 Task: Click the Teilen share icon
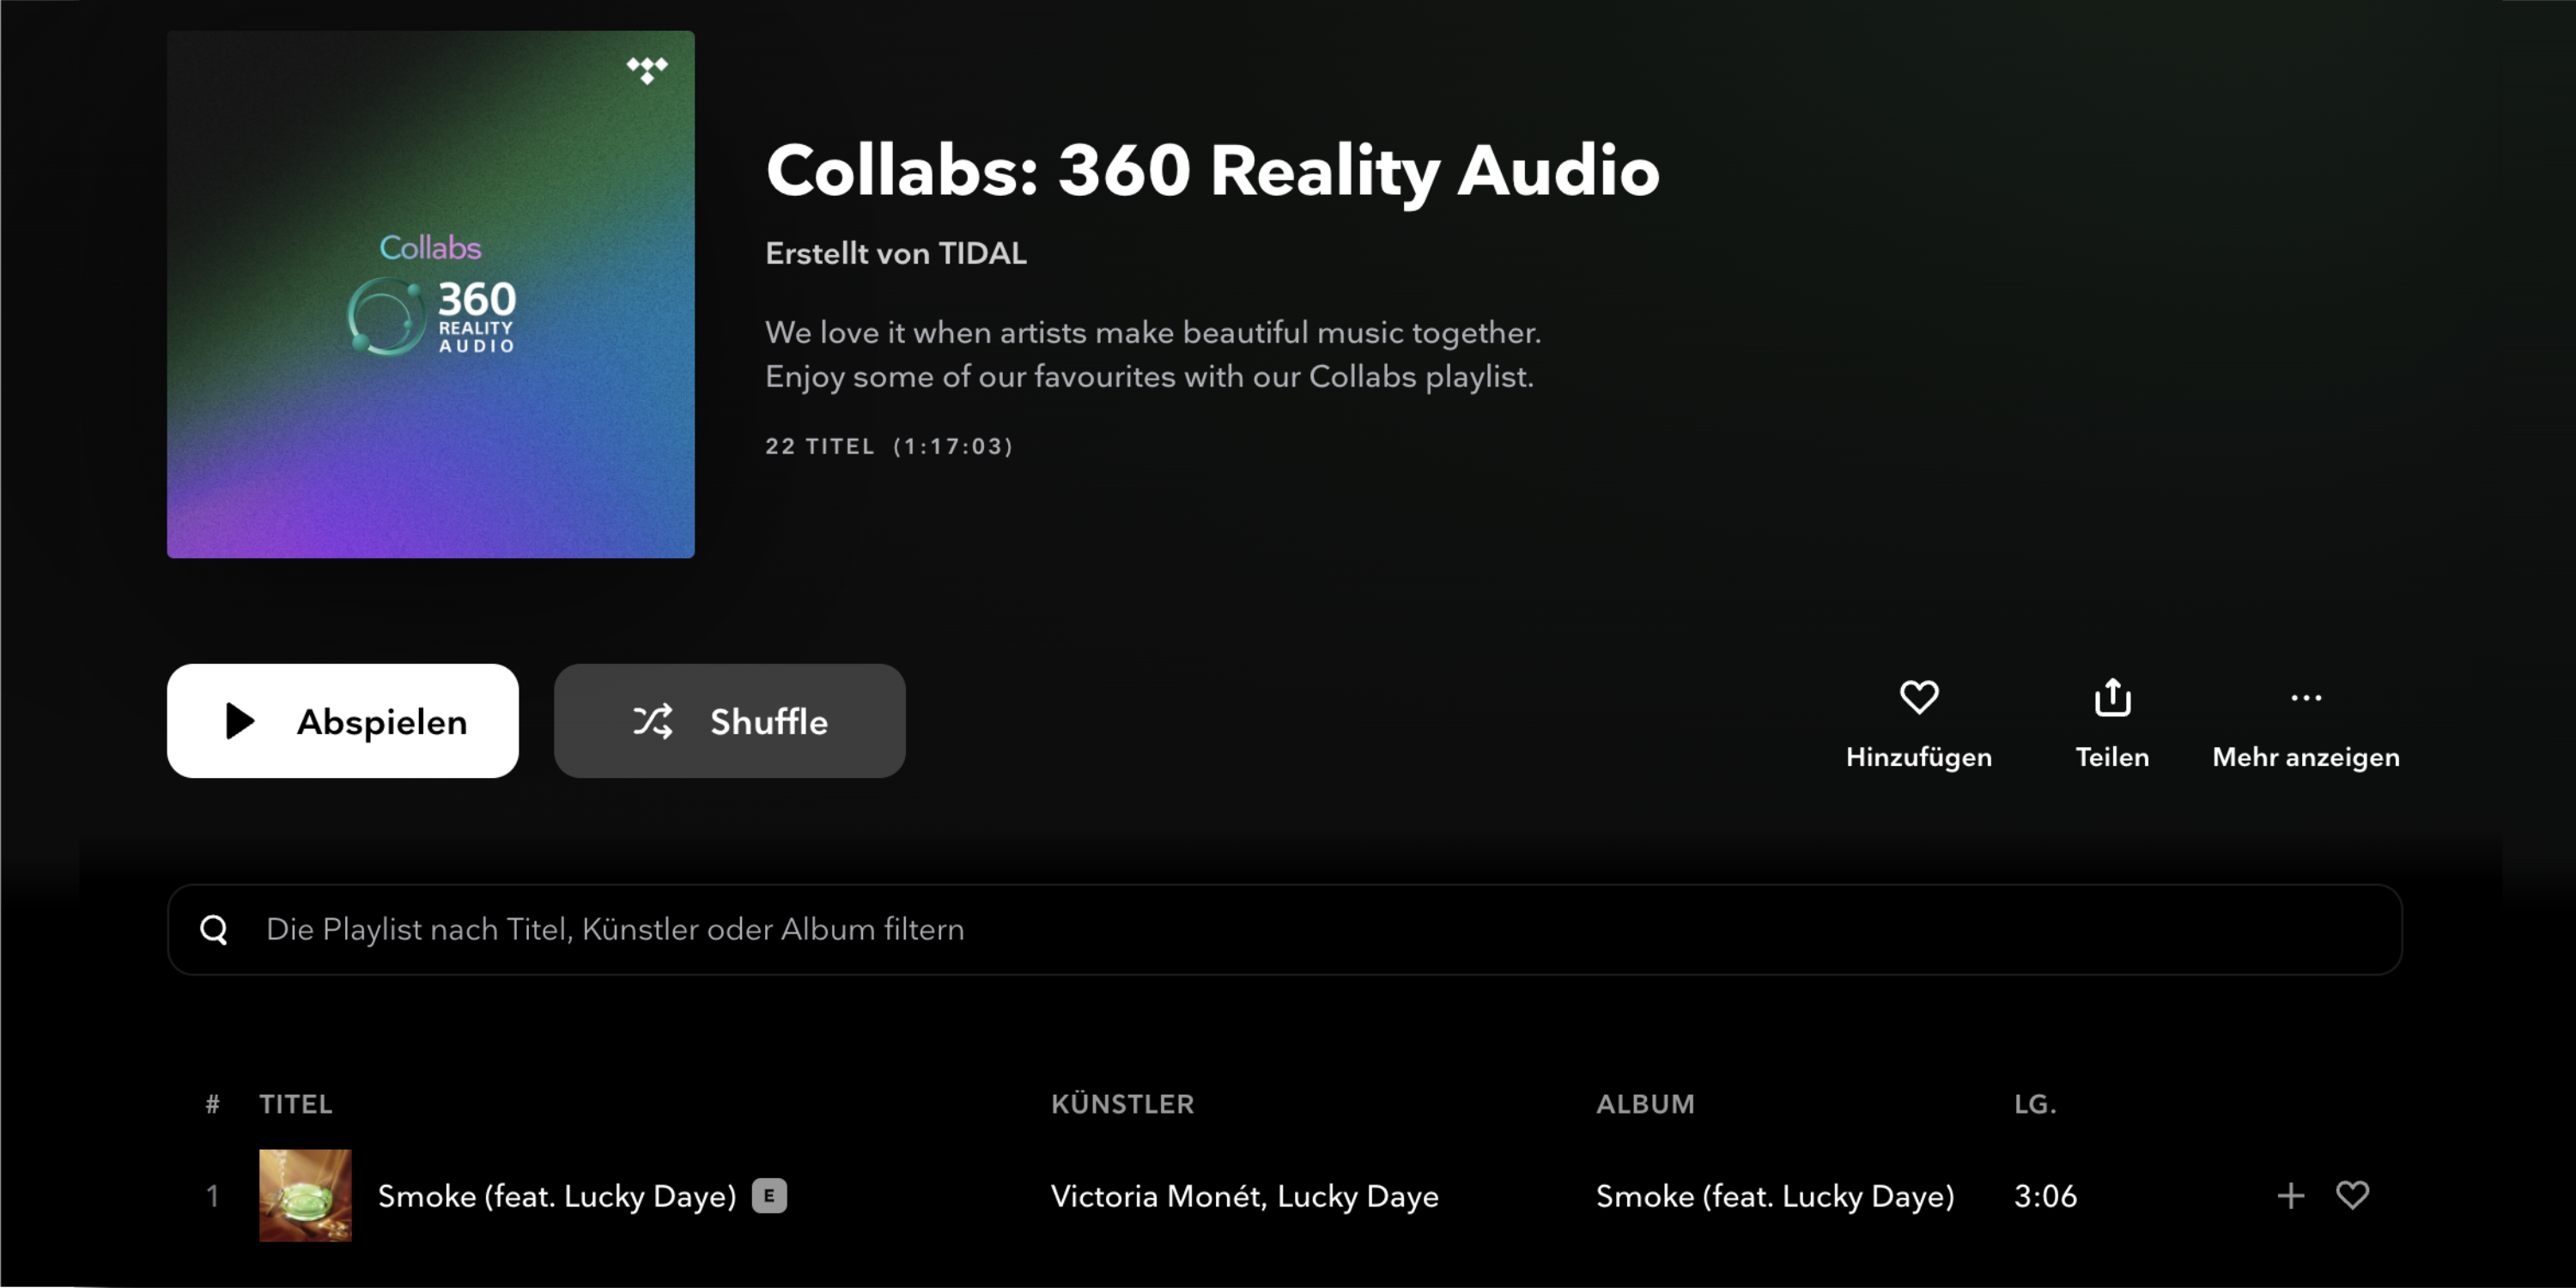coord(2112,698)
